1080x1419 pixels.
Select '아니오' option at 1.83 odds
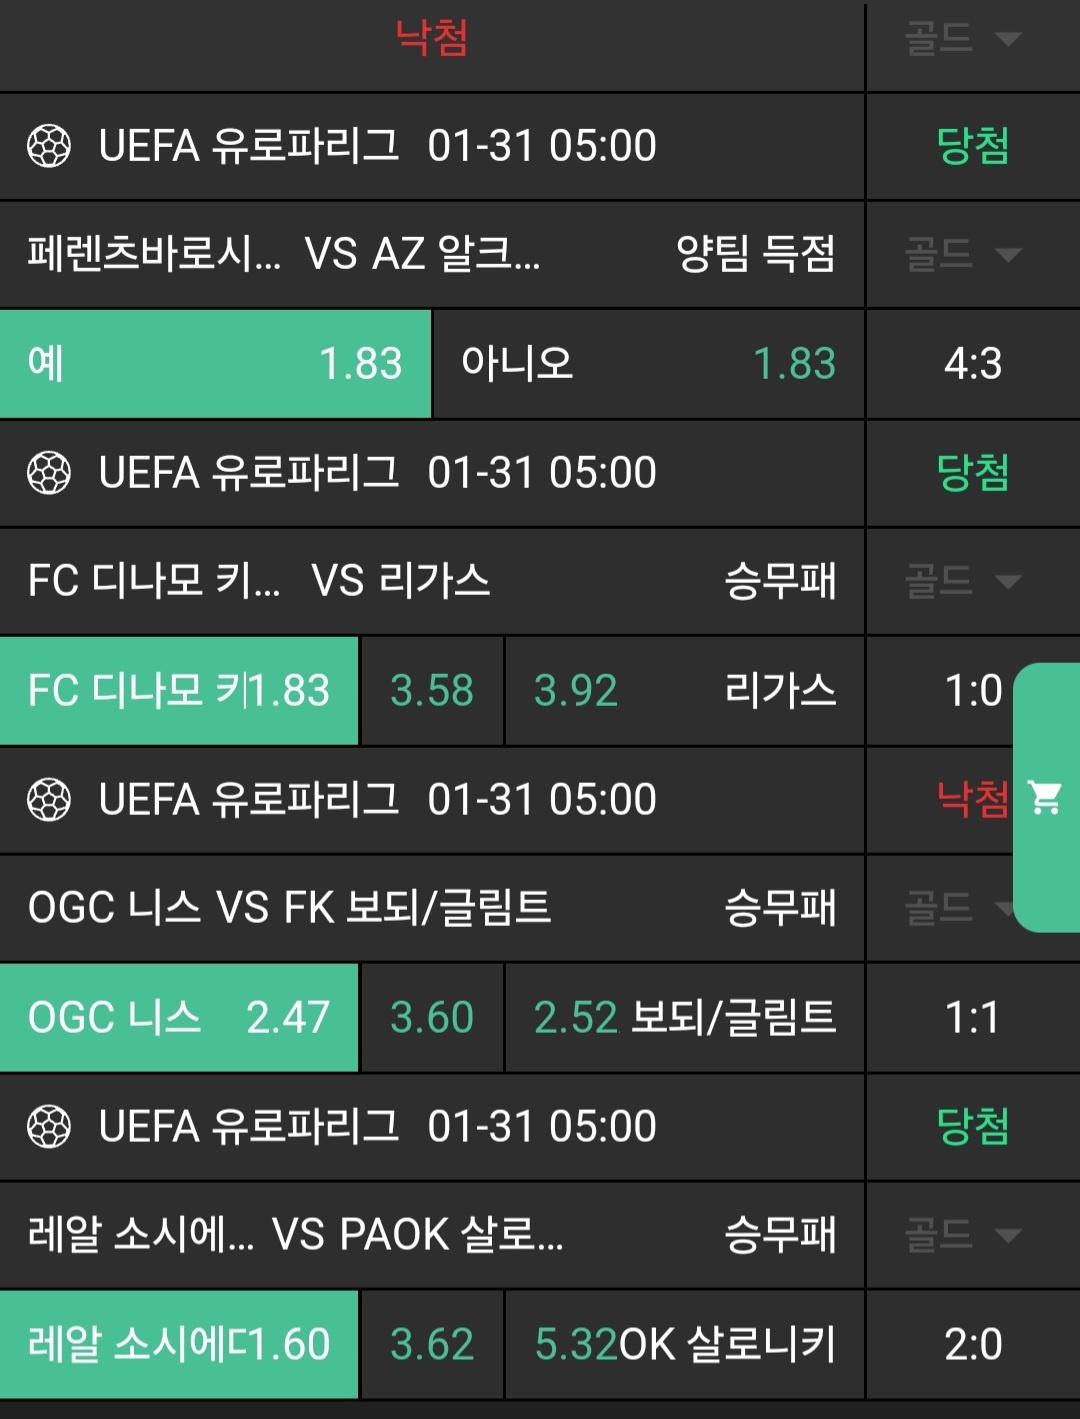[x=648, y=364]
